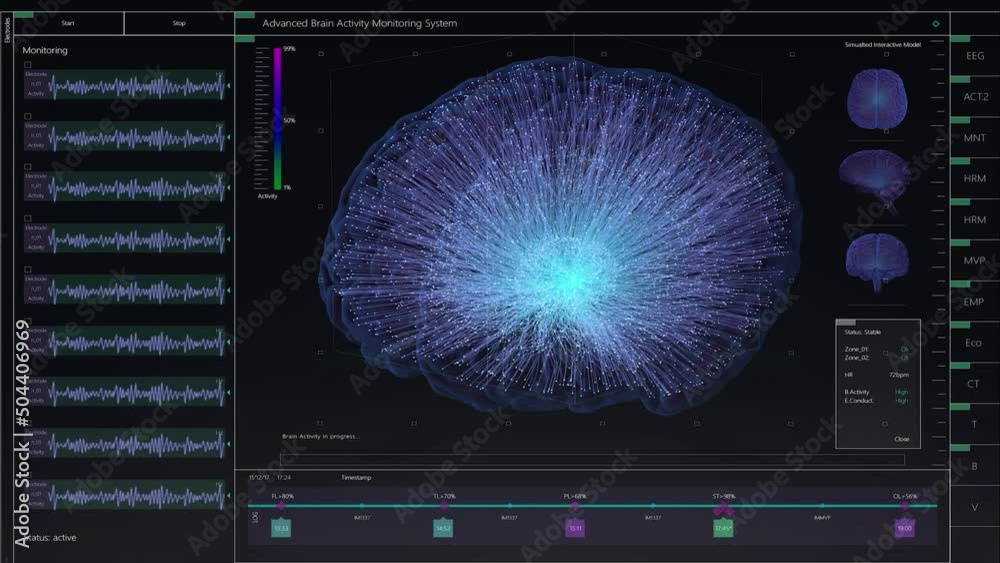The height and width of the screenshot is (563, 1000).
Task: Select the TL>70% timeline marker
Action: coord(444,505)
